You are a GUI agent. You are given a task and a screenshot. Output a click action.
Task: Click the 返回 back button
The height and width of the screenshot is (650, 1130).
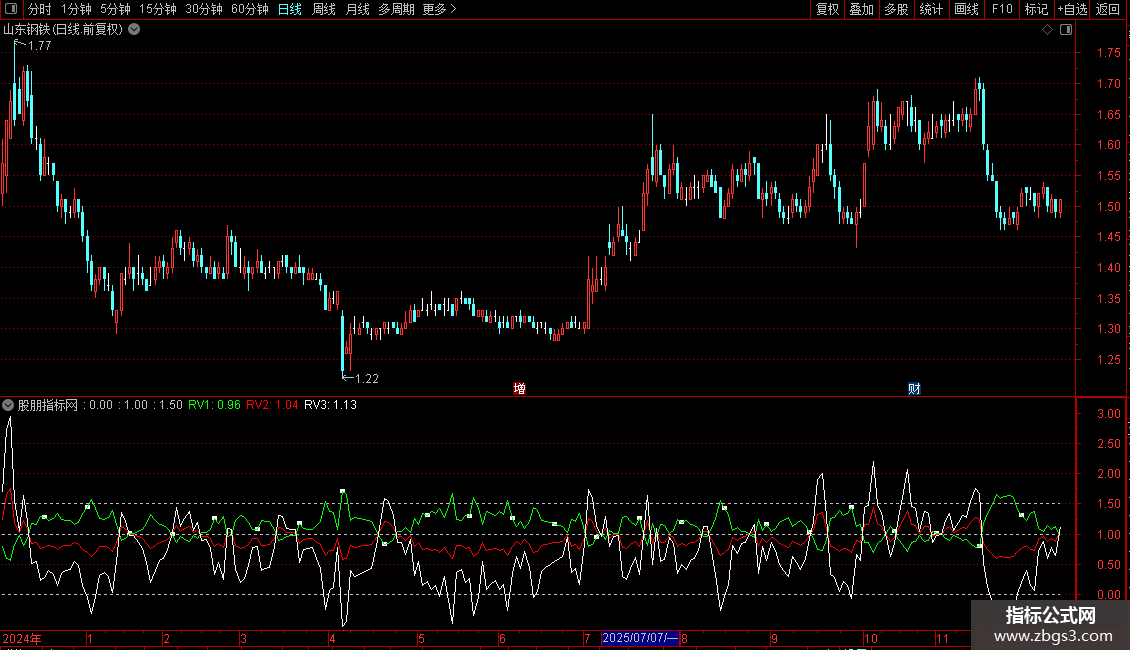click(x=1108, y=9)
